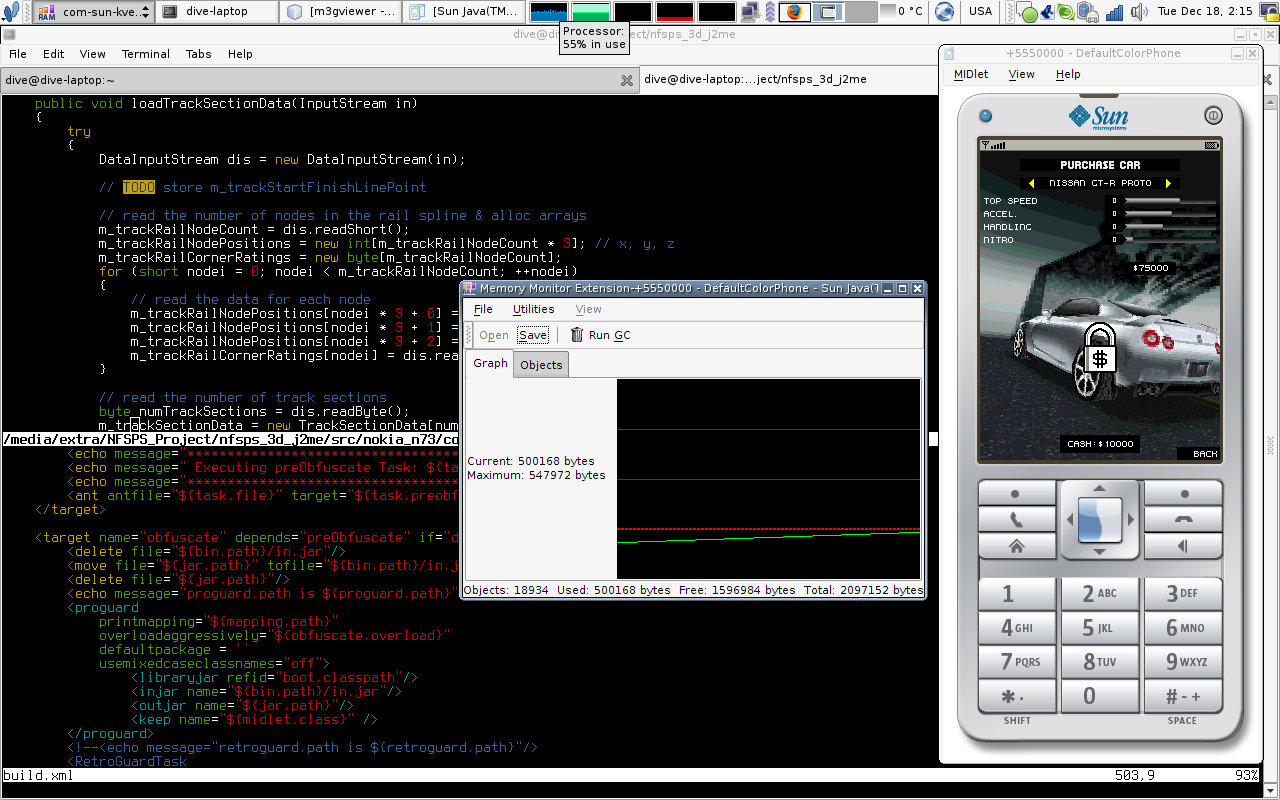Click the volume icon in system tray
The image size is (1280, 800).
pos(1141,12)
